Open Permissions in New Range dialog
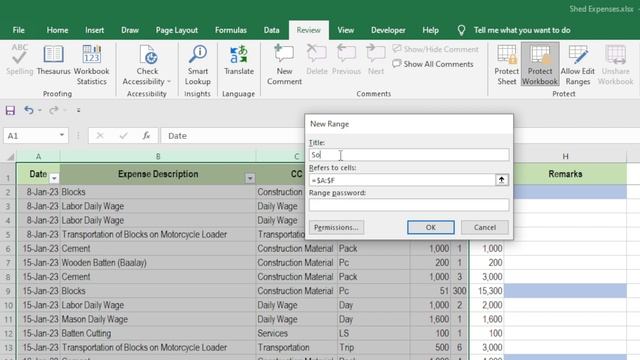 pyautogui.click(x=336, y=227)
